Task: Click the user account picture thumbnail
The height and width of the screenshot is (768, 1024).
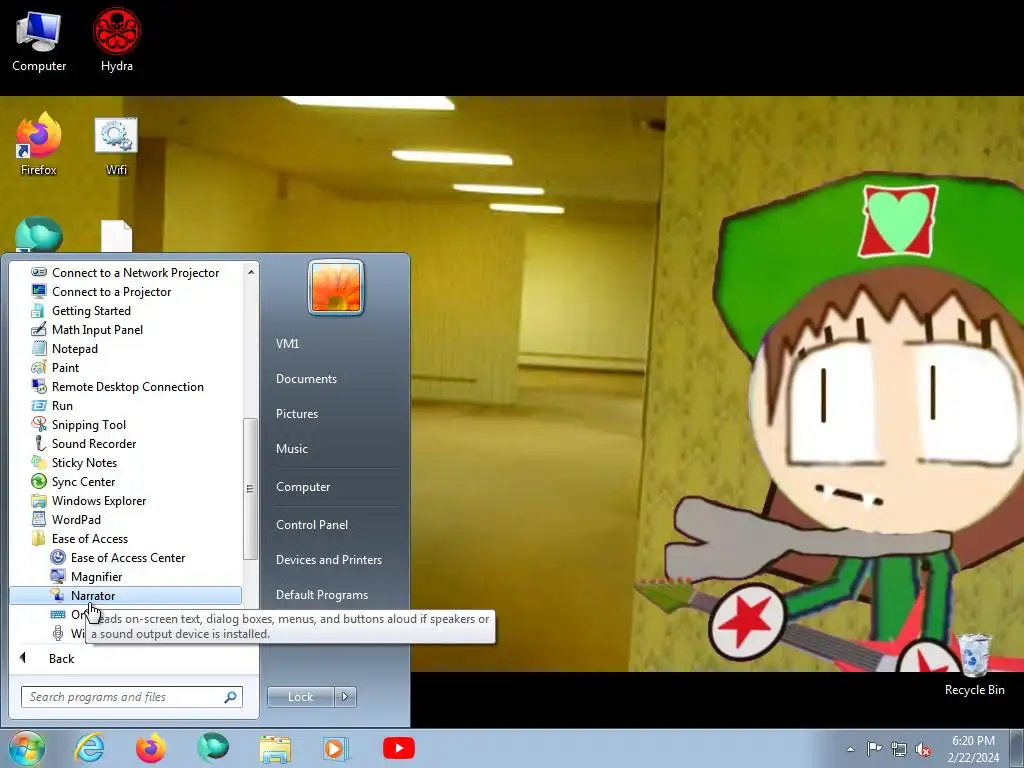Action: [336, 287]
